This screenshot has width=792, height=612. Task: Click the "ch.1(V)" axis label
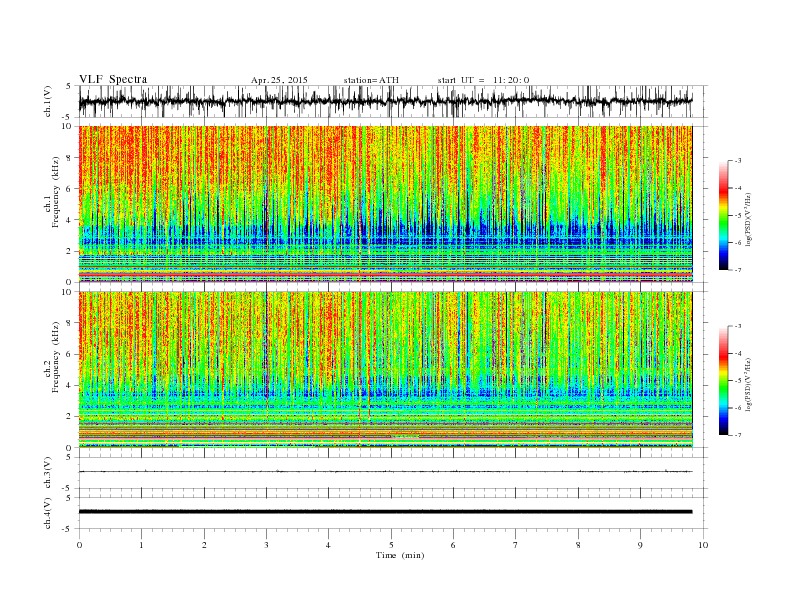pos(48,102)
